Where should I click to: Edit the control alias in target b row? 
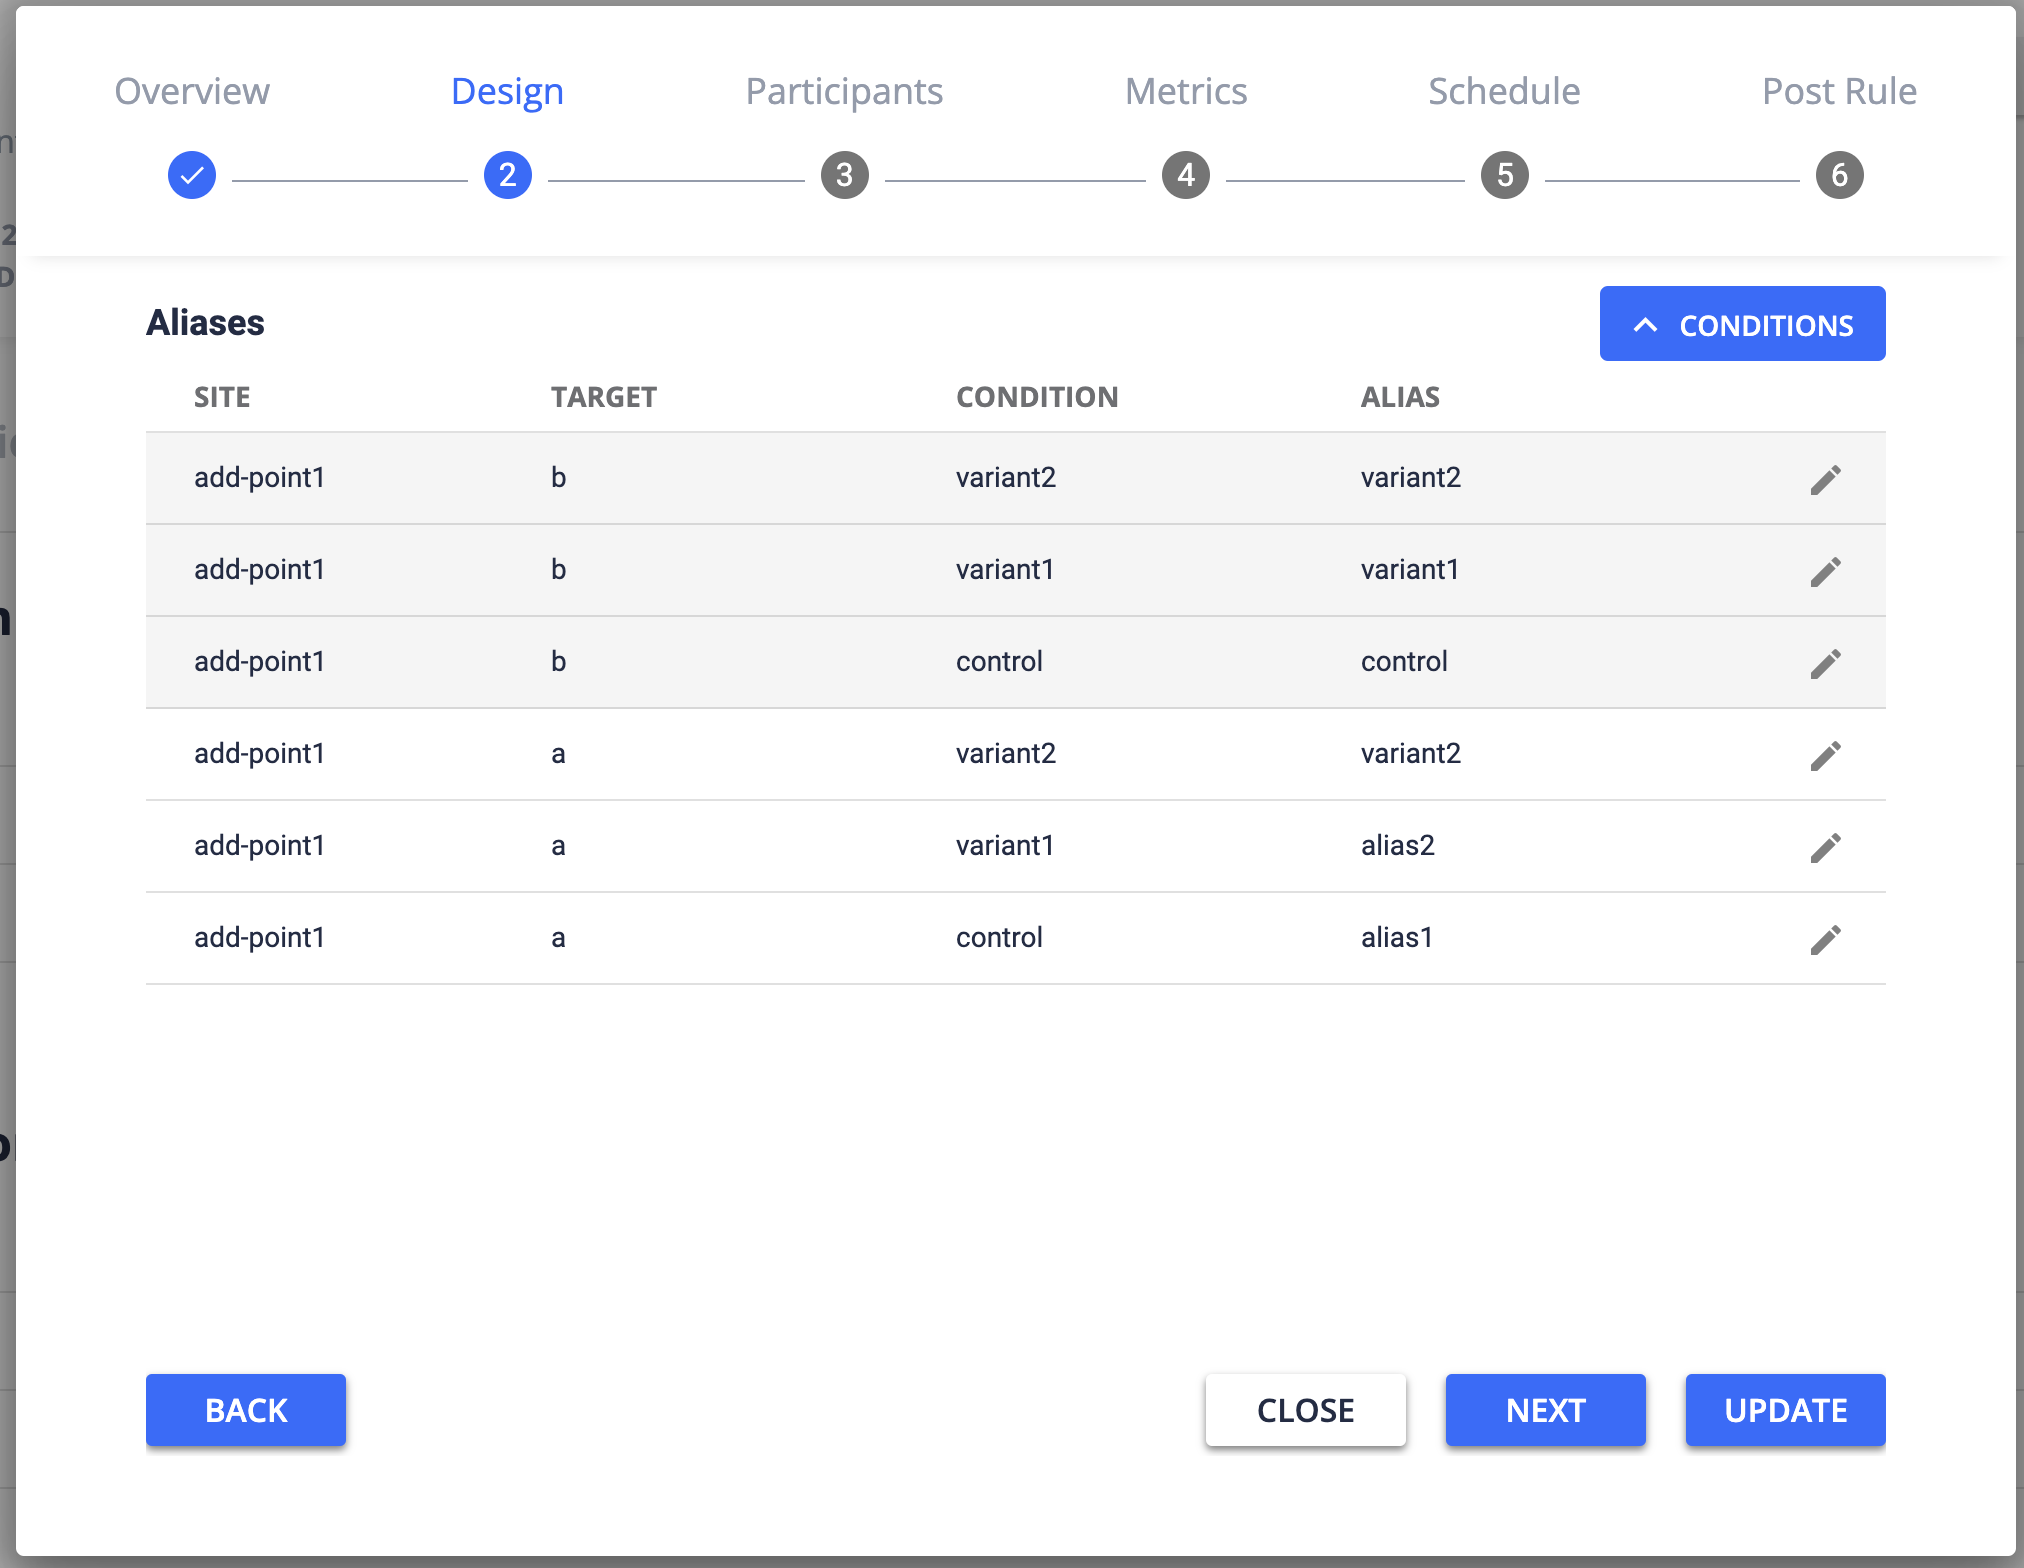pos(1826,662)
